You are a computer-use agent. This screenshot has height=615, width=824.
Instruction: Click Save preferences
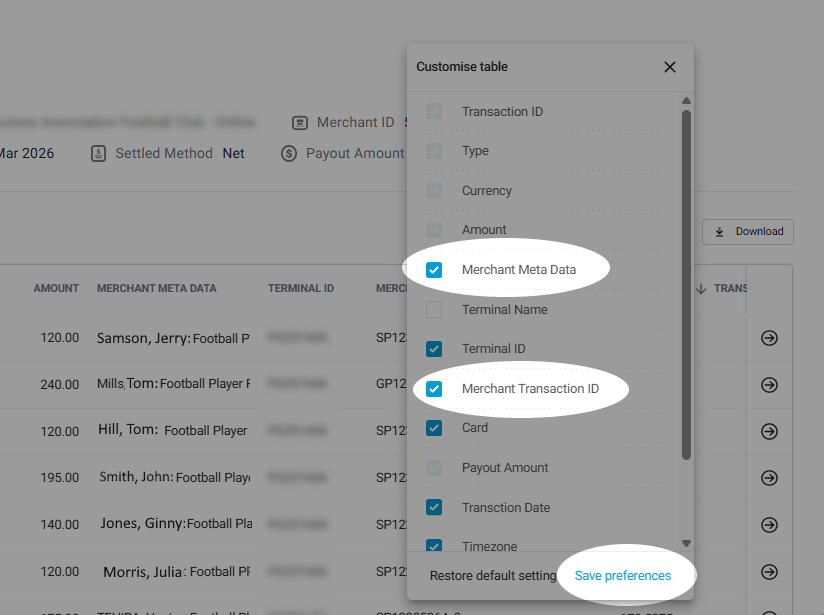[x=623, y=576]
